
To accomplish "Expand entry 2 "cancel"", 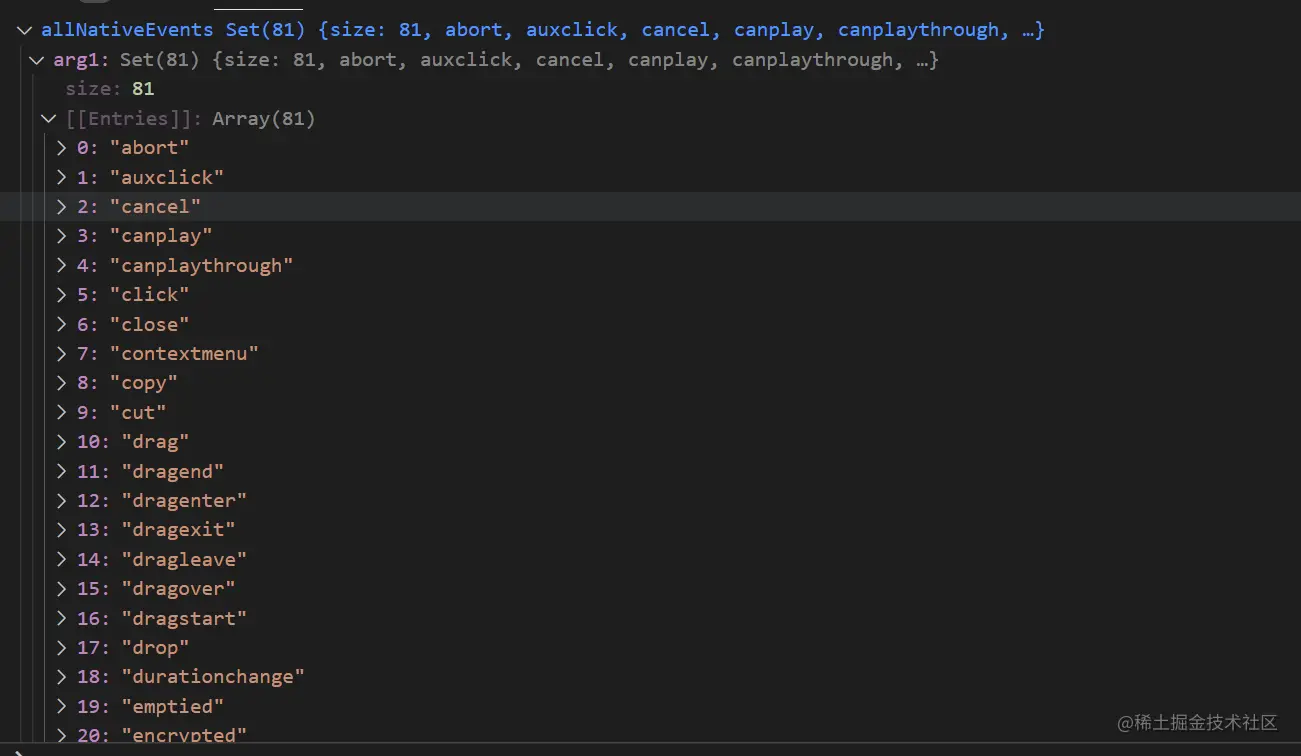I will [61, 207].
